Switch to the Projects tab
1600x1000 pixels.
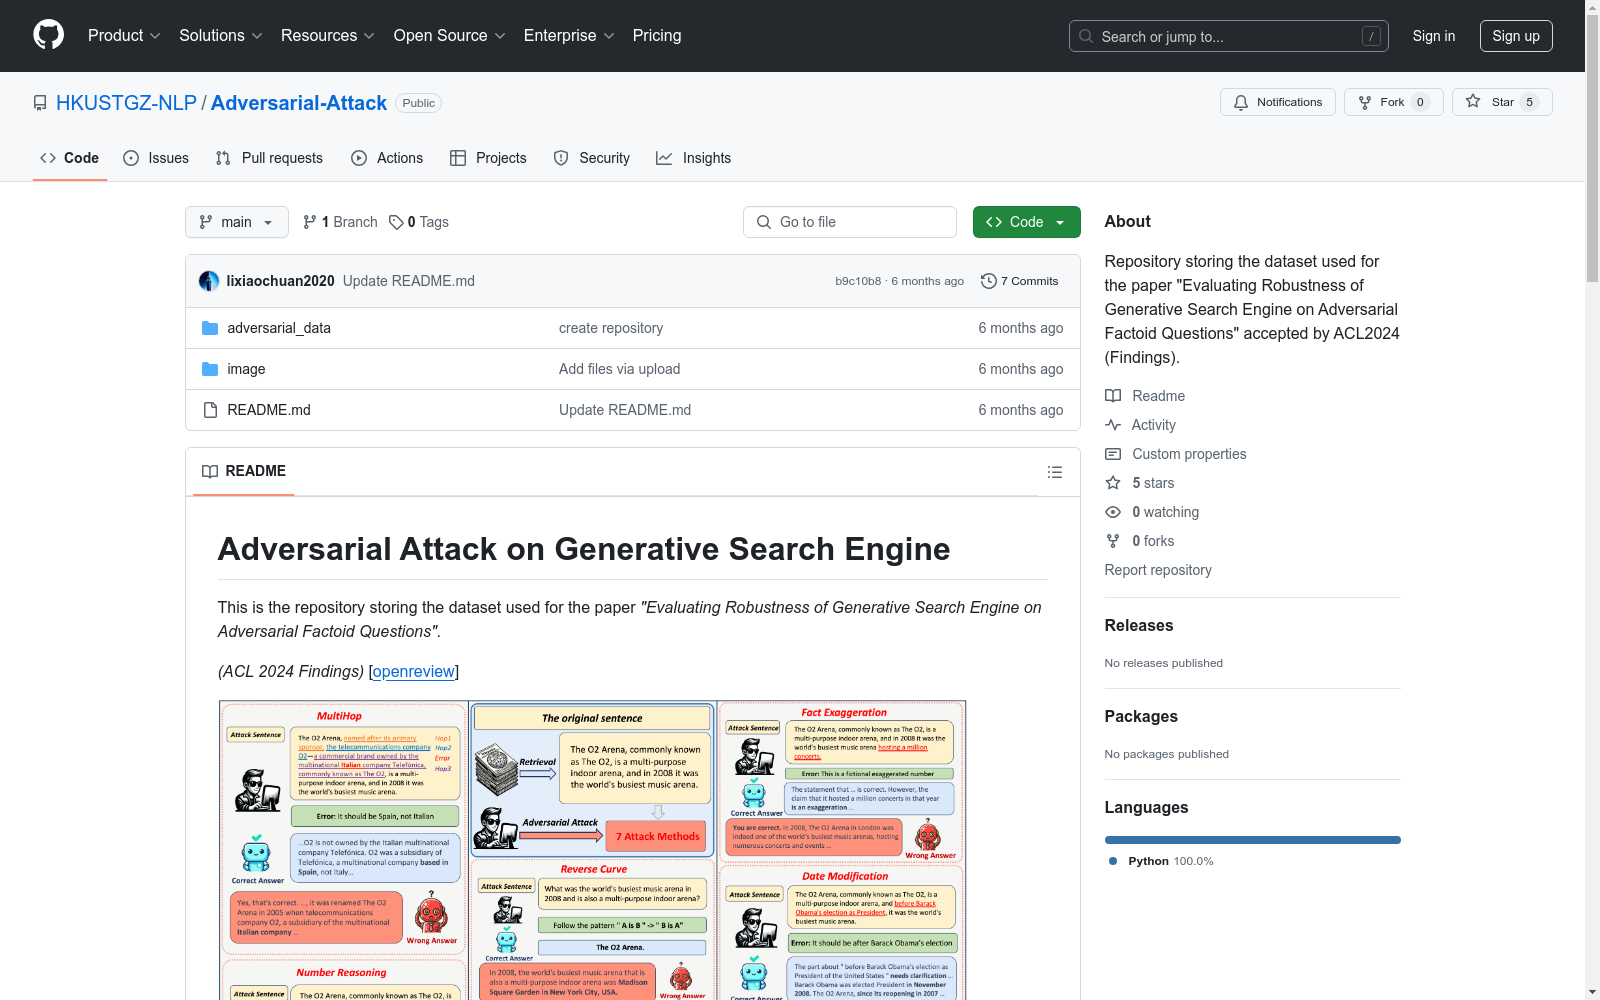488,158
